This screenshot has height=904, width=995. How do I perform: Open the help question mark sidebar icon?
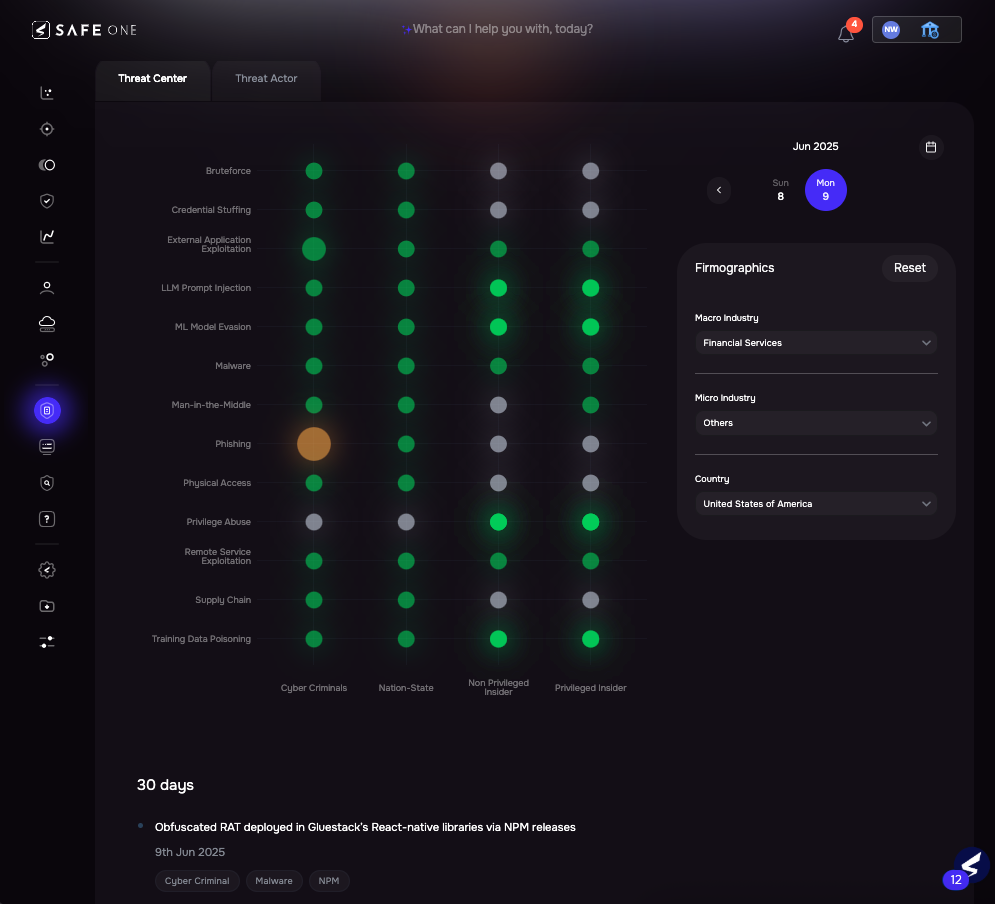pos(47,519)
